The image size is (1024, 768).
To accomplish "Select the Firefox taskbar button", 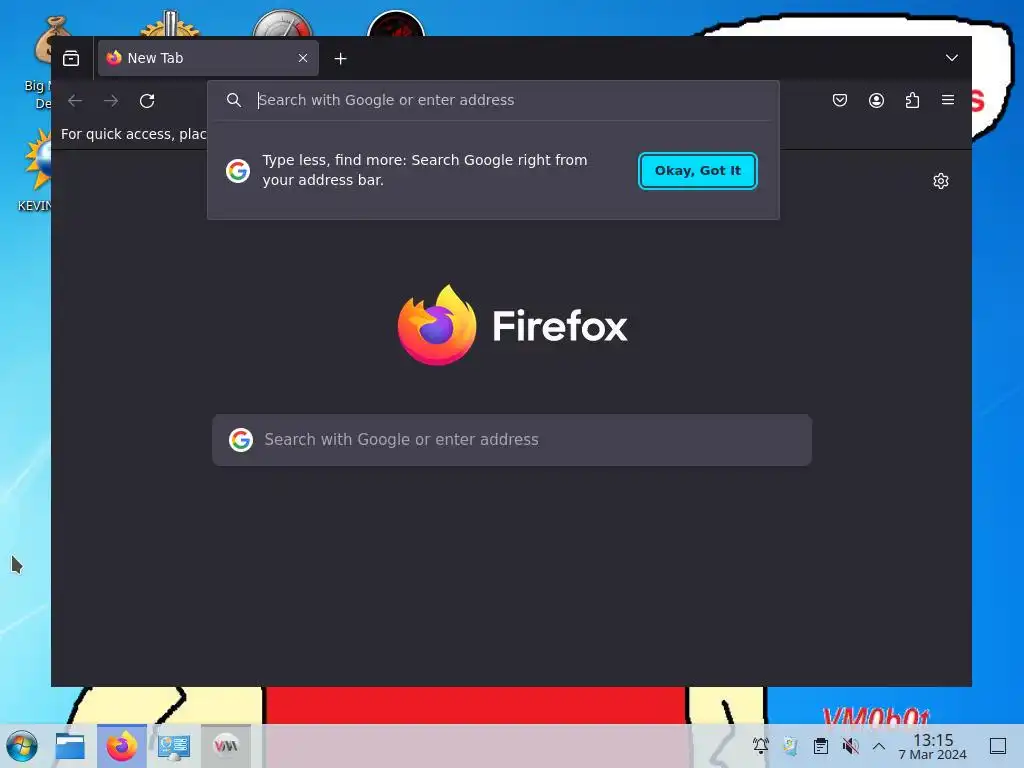I will pyautogui.click(x=121, y=746).
